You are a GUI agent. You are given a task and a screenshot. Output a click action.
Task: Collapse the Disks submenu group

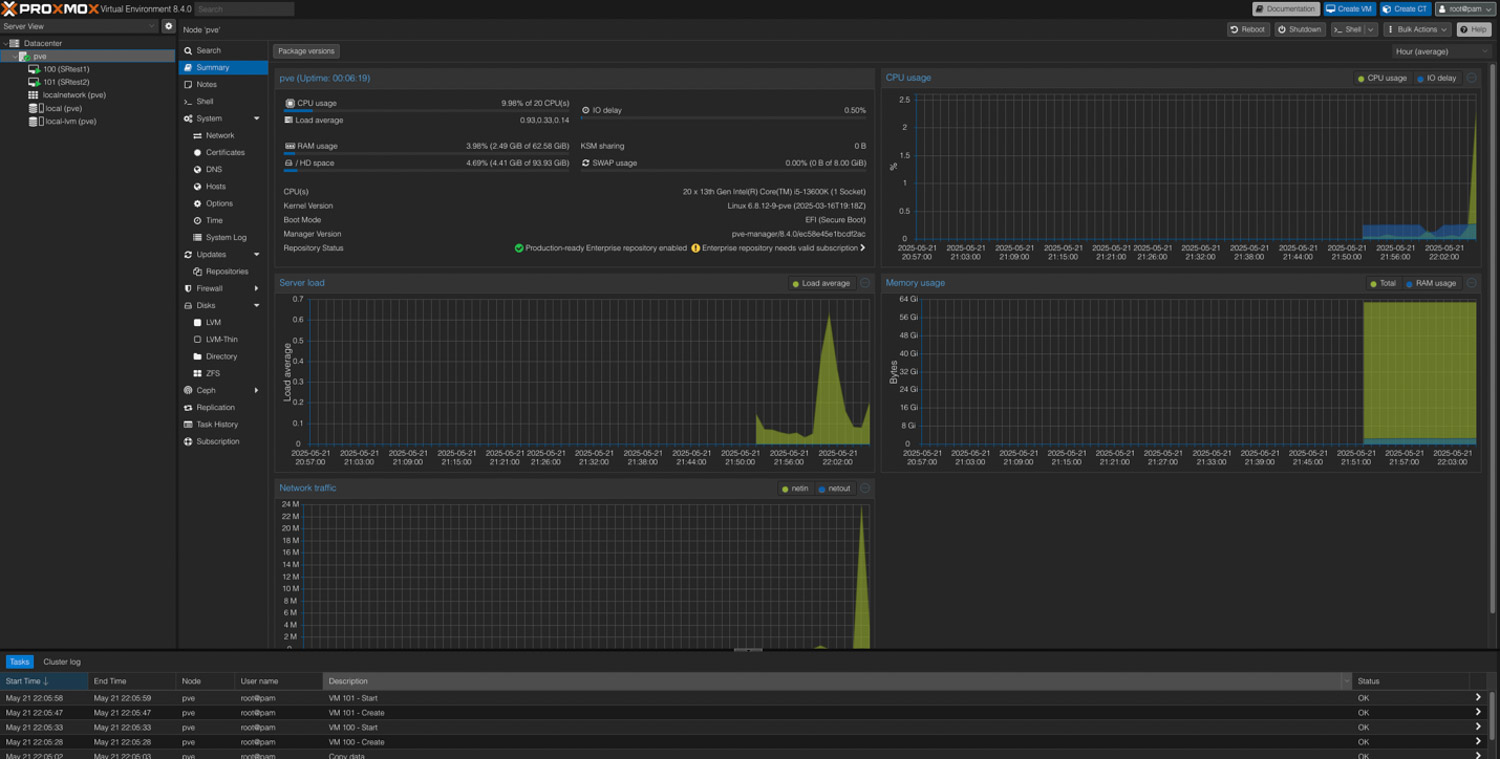257,305
